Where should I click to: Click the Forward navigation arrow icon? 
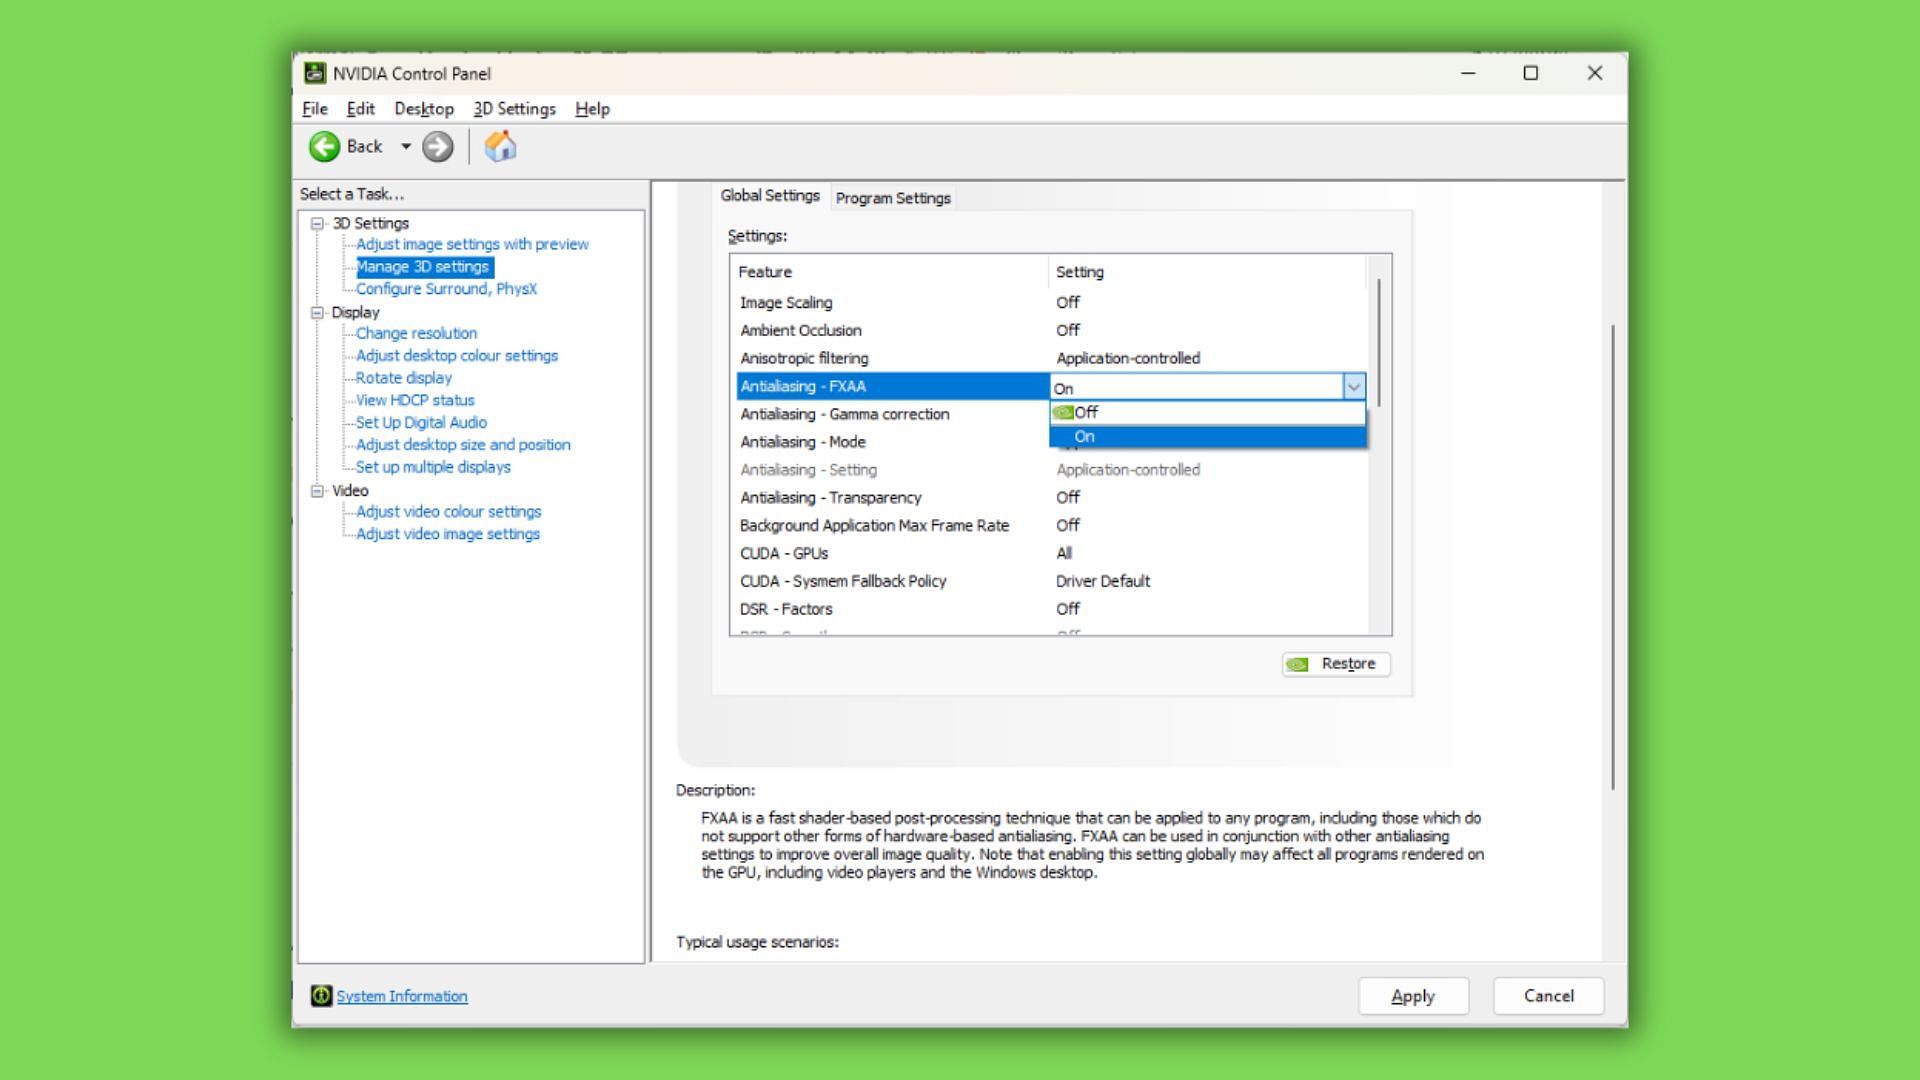438,146
